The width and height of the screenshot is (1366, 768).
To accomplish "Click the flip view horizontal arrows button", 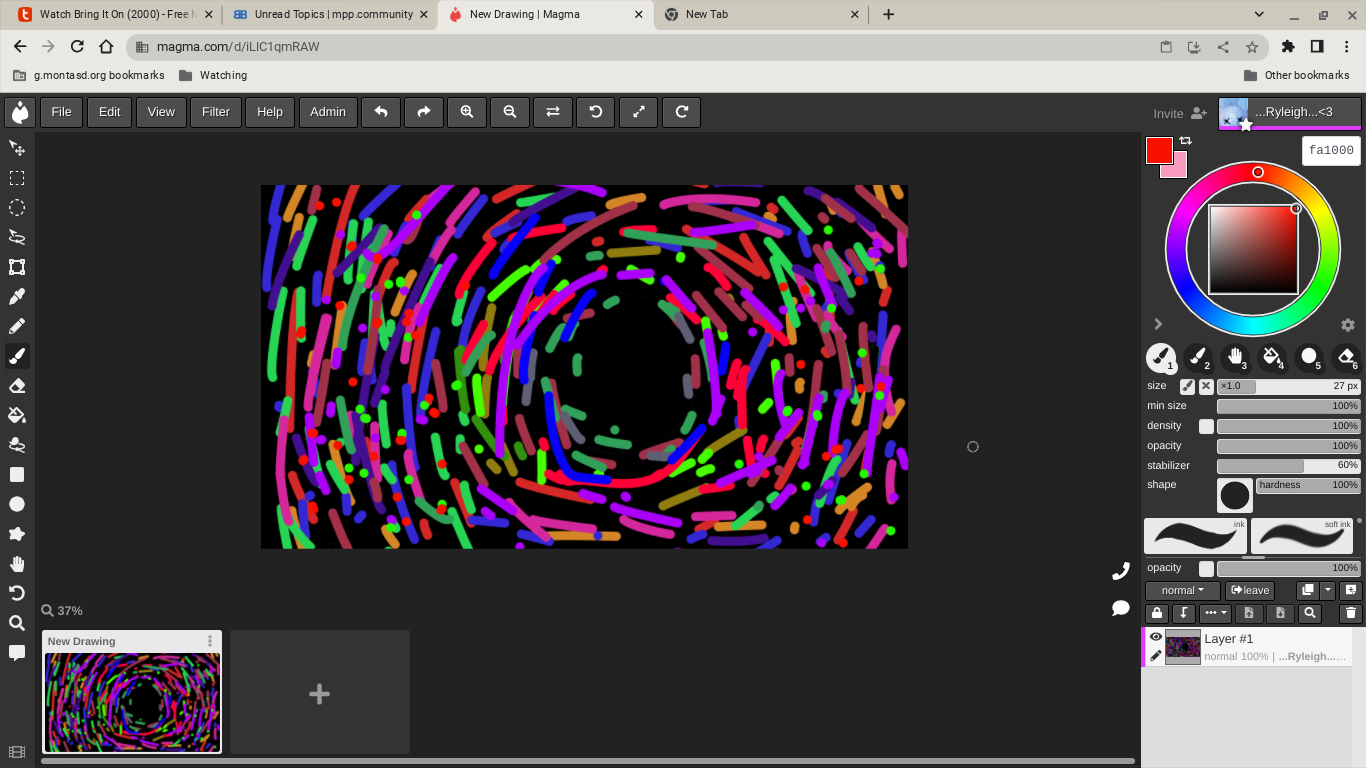I will click(553, 112).
